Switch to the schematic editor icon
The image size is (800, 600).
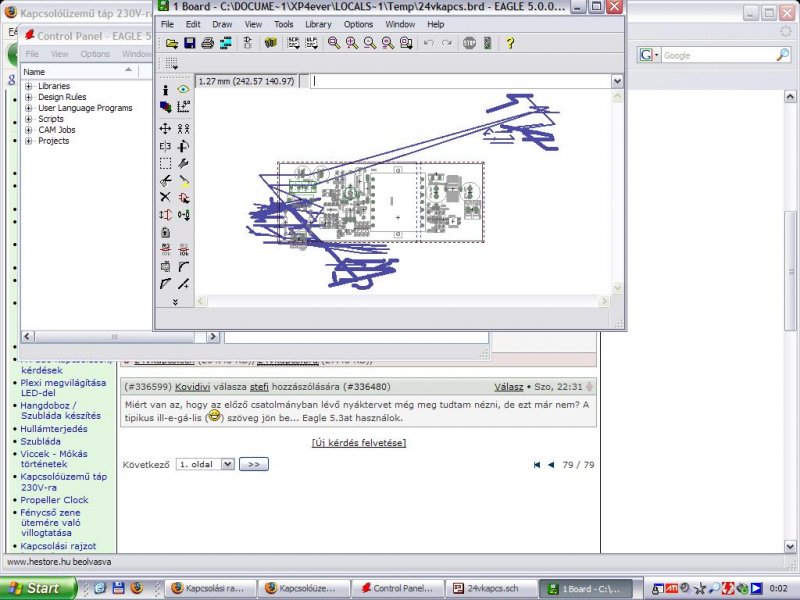click(x=248, y=43)
